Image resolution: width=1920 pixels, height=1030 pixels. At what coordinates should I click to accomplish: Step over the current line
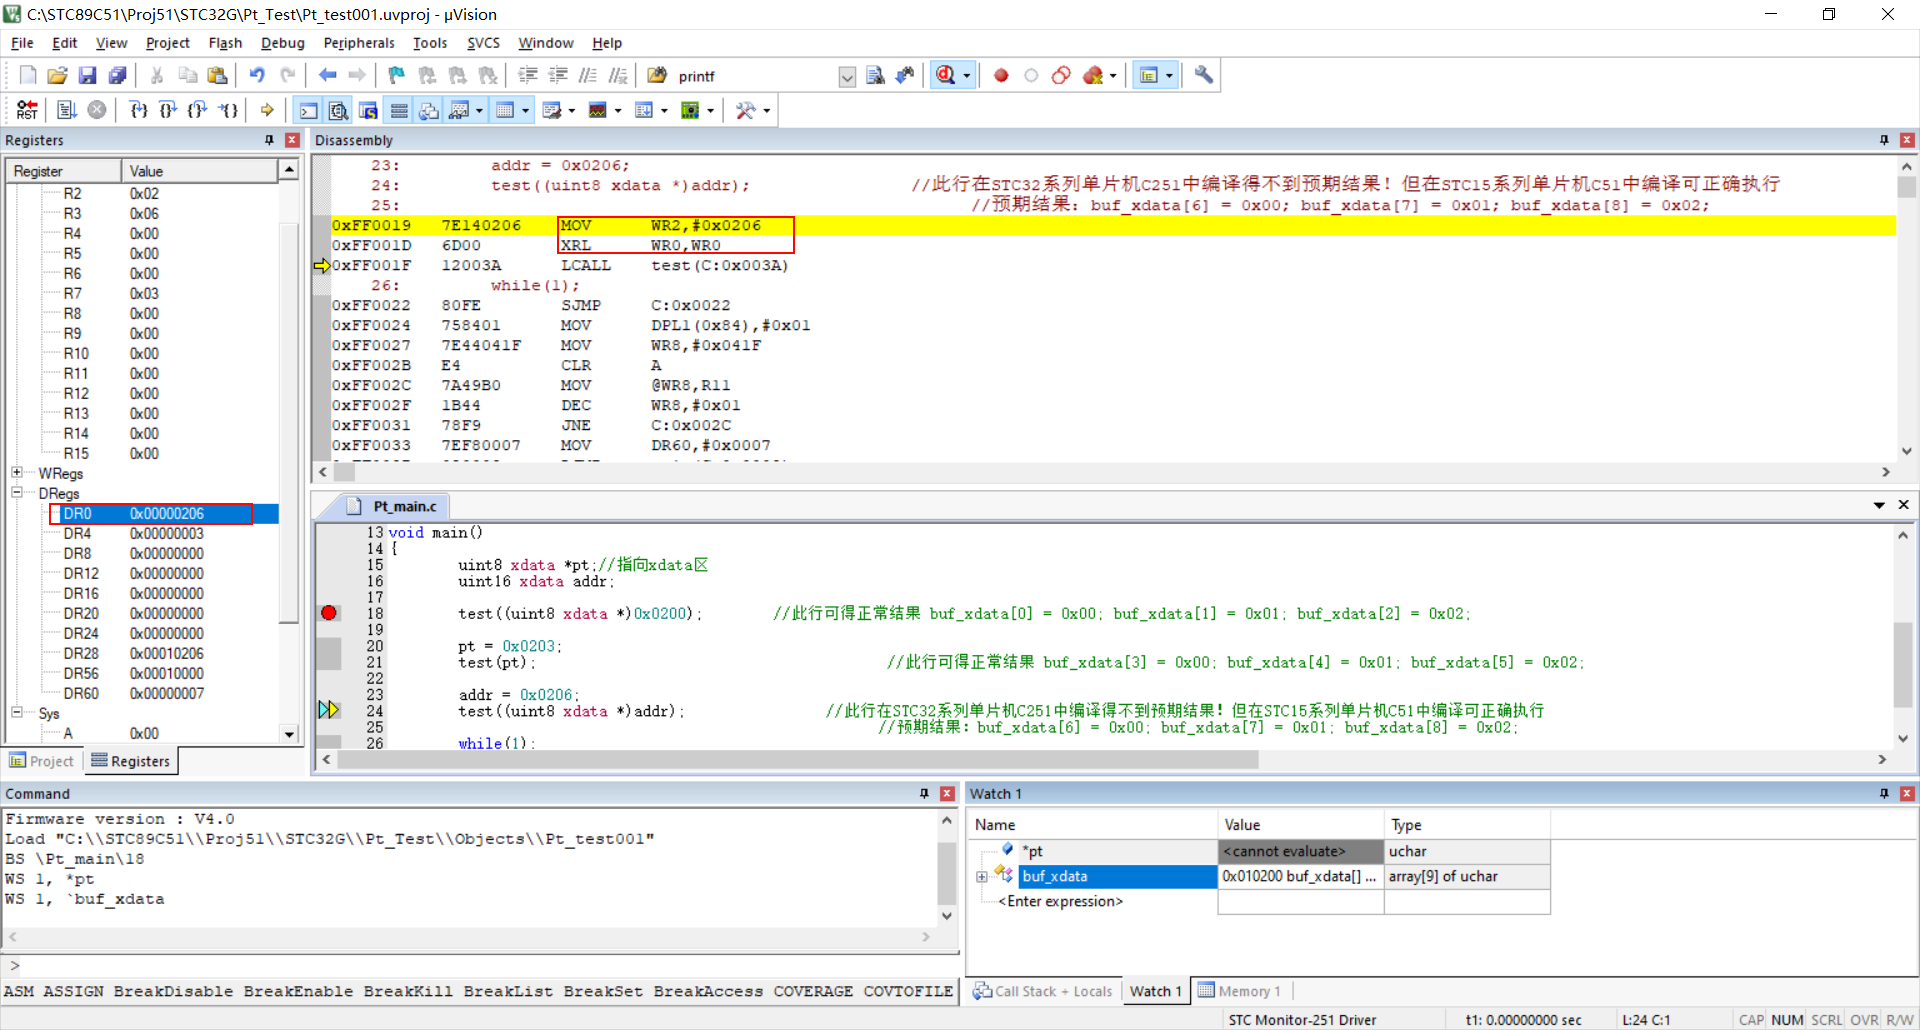(x=169, y=110)
